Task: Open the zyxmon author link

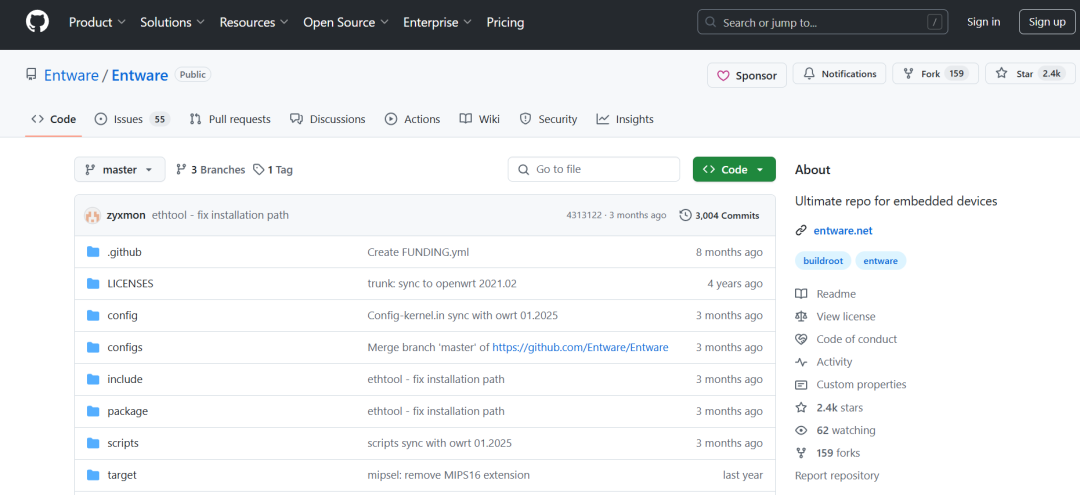Action: (x=126, y=215)
